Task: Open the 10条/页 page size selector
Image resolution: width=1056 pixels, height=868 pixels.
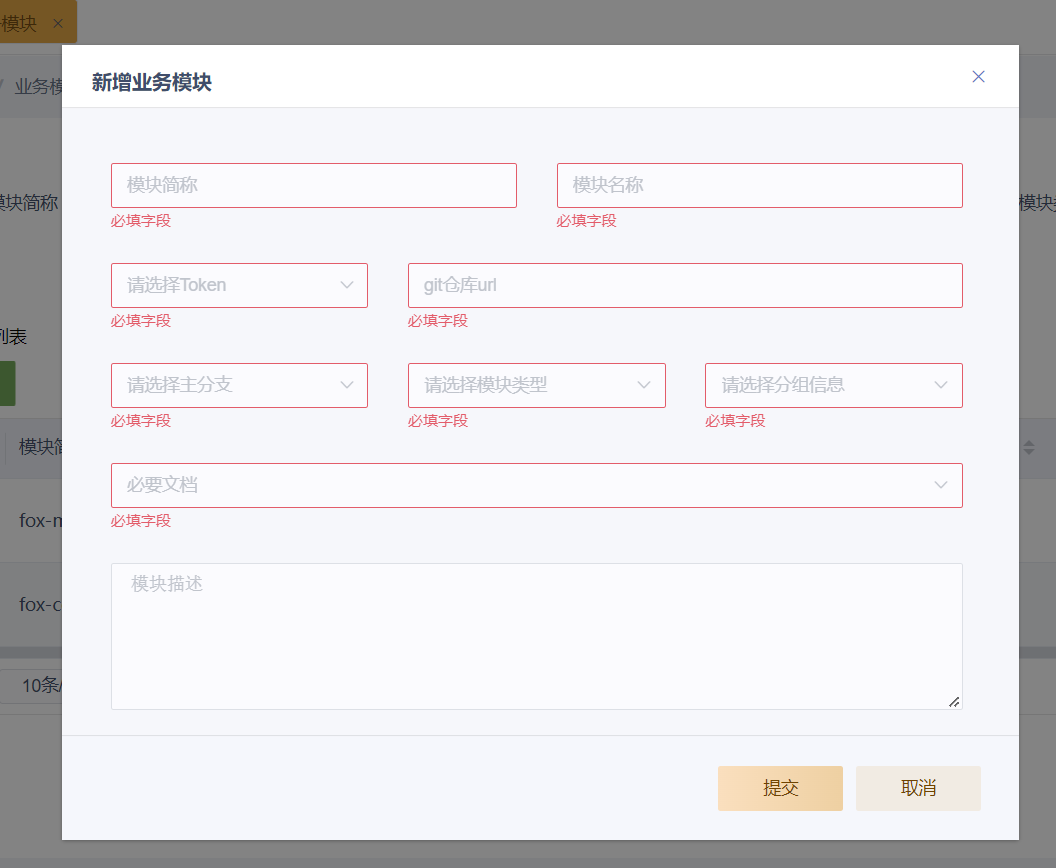Action: (40, 685)
